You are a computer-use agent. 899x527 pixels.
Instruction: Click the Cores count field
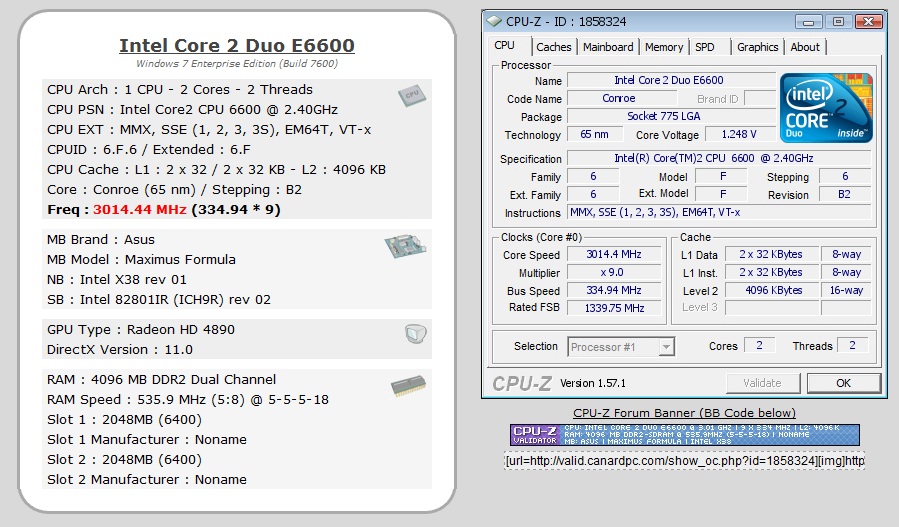[x=759, y=345]
